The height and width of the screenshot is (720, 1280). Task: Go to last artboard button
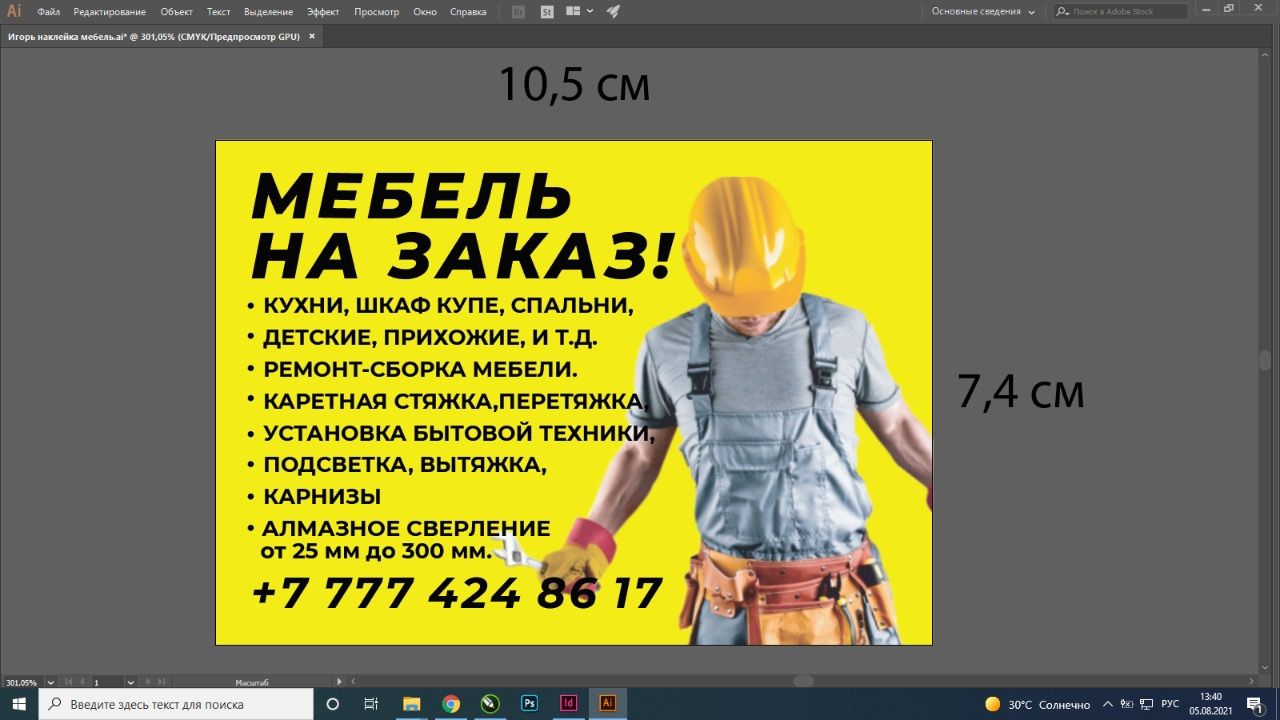164,682
